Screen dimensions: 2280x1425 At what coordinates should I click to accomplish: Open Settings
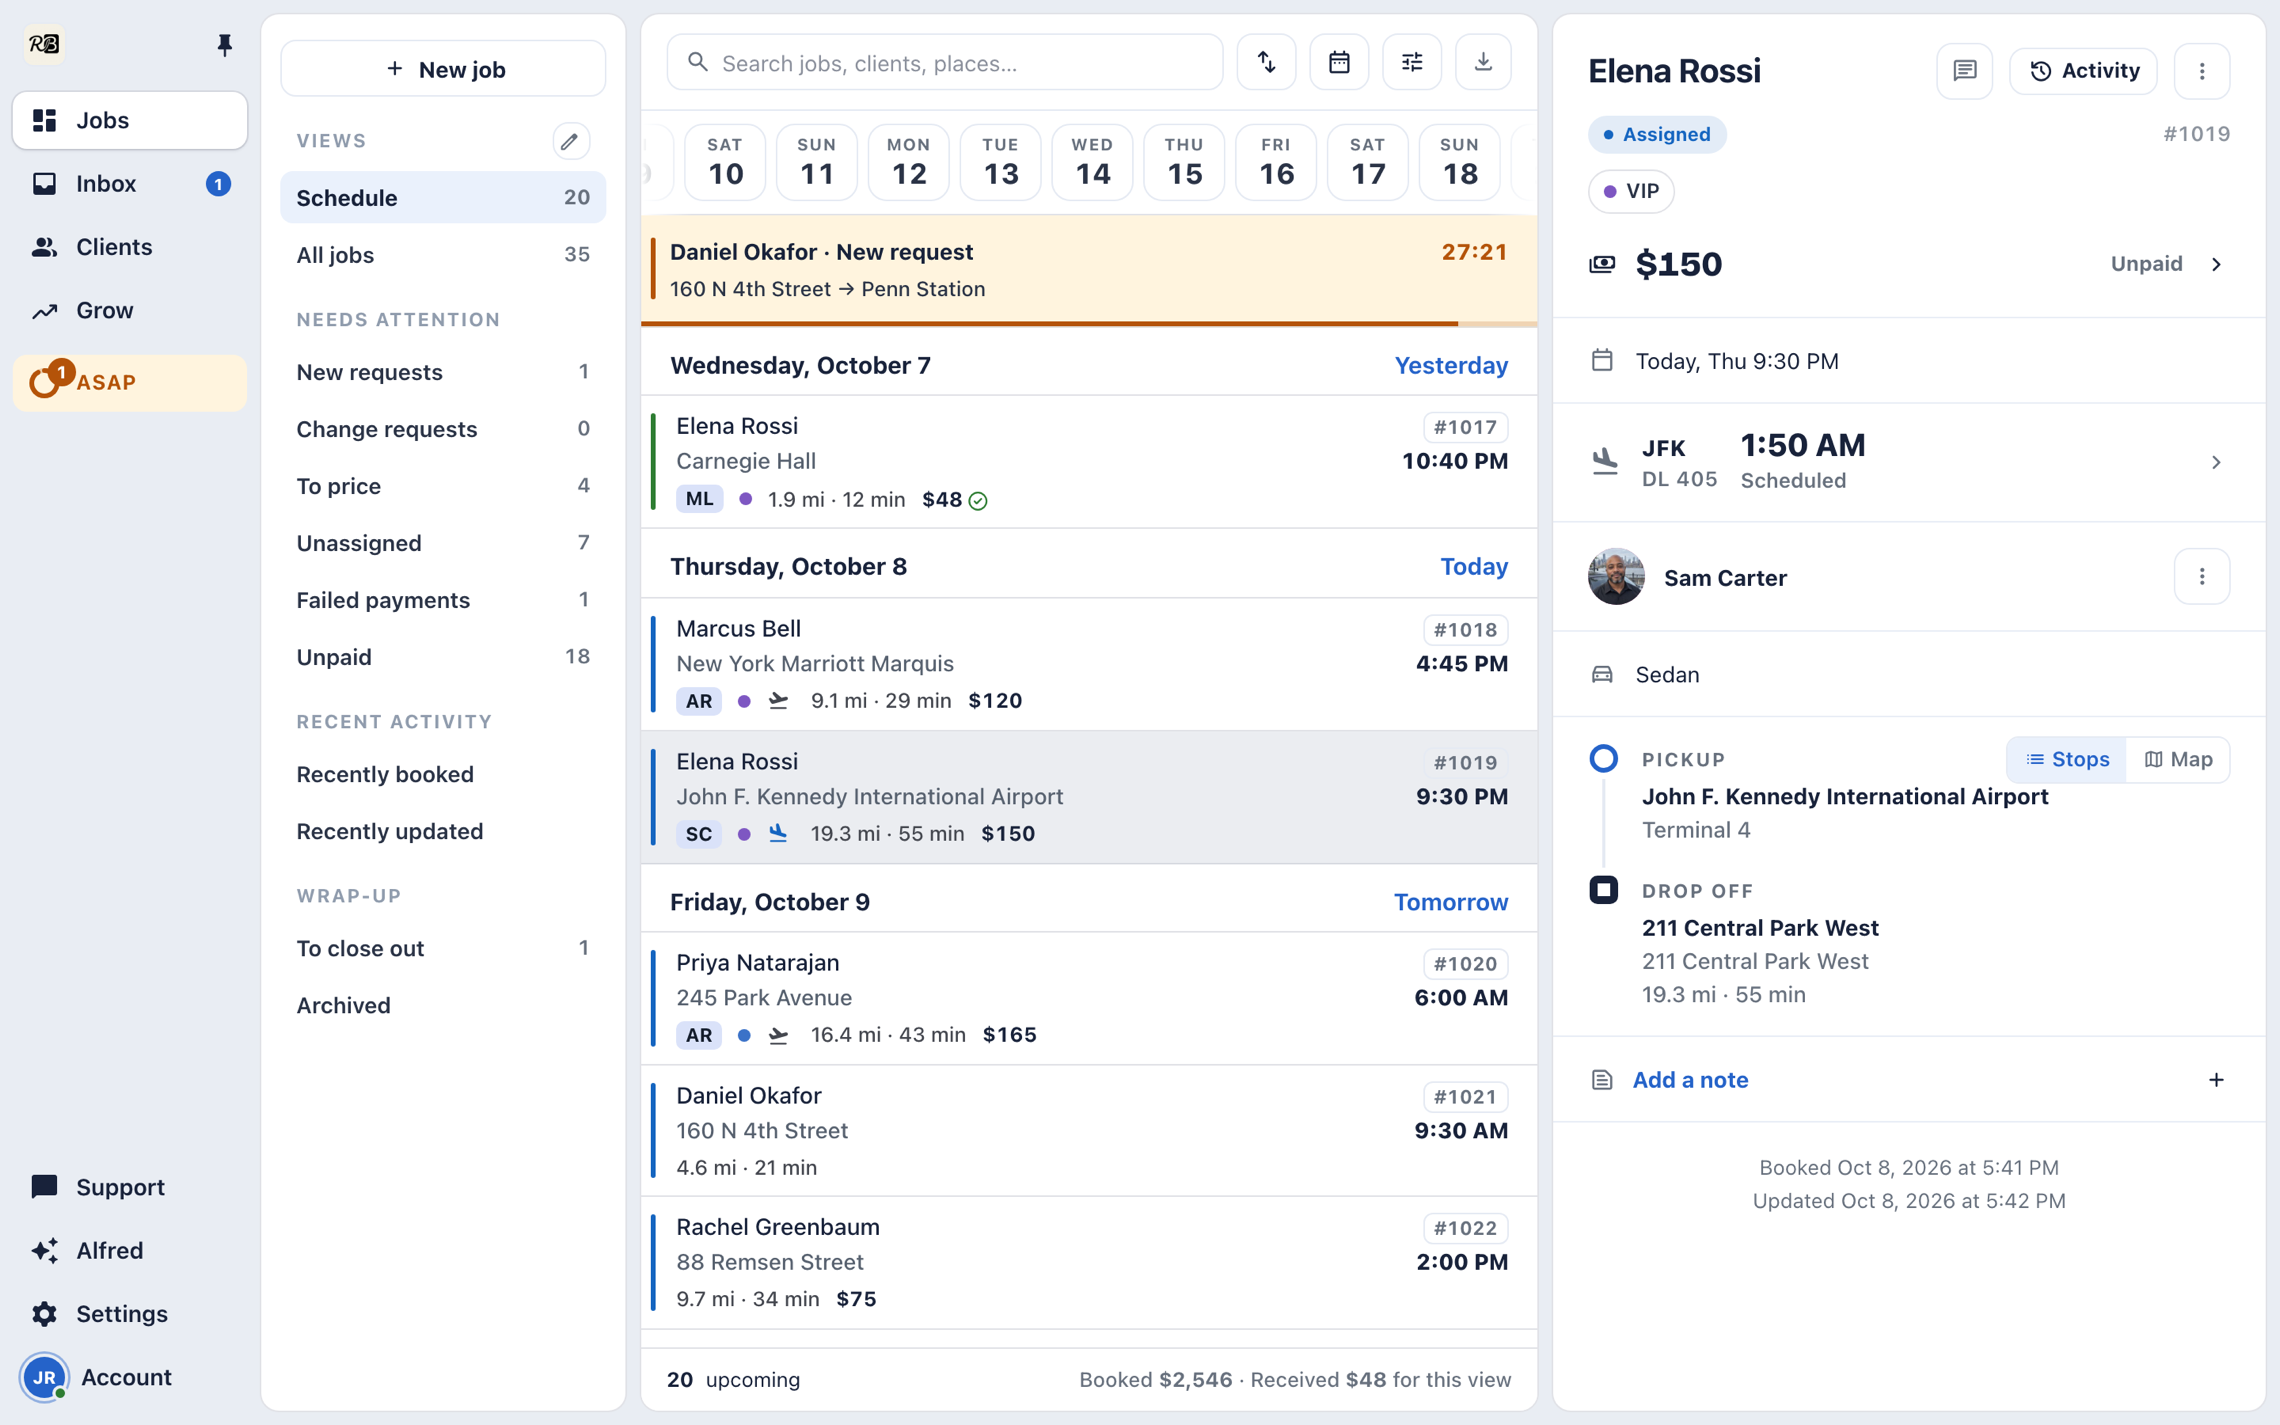tap(129, 1313)
